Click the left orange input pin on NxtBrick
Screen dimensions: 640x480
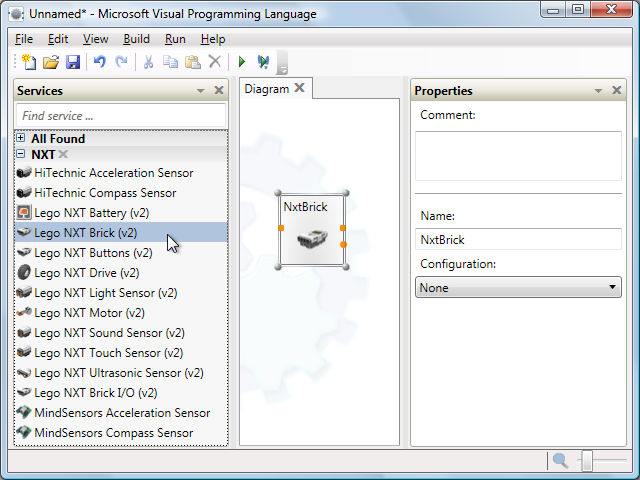coord(281,228)
